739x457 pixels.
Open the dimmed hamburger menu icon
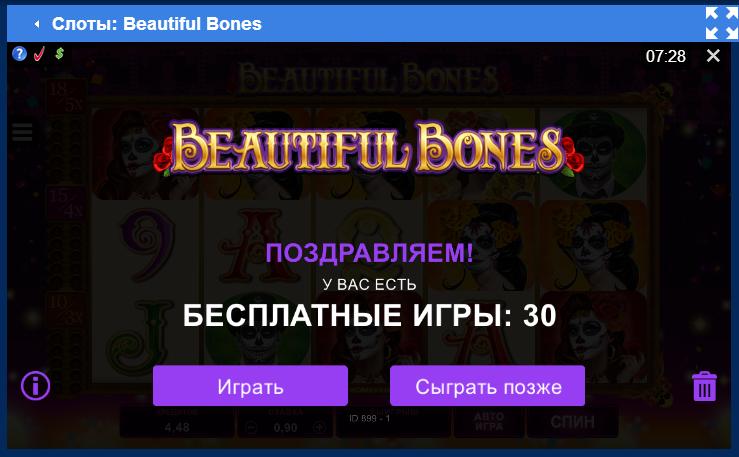click(22, 132)
